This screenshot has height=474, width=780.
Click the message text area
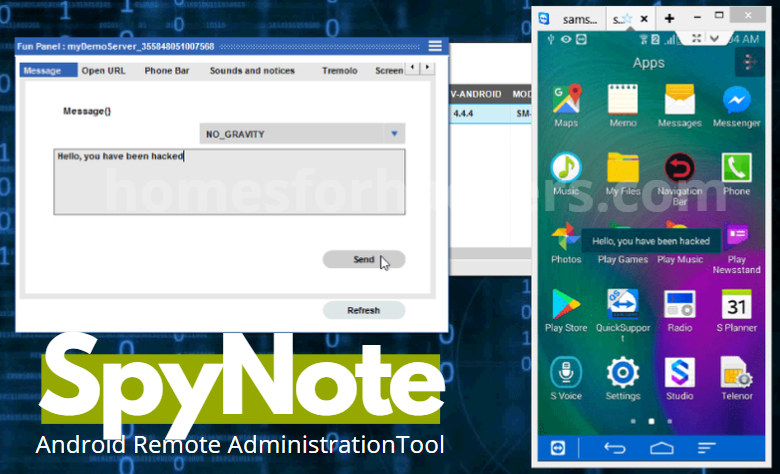(229, 182)
